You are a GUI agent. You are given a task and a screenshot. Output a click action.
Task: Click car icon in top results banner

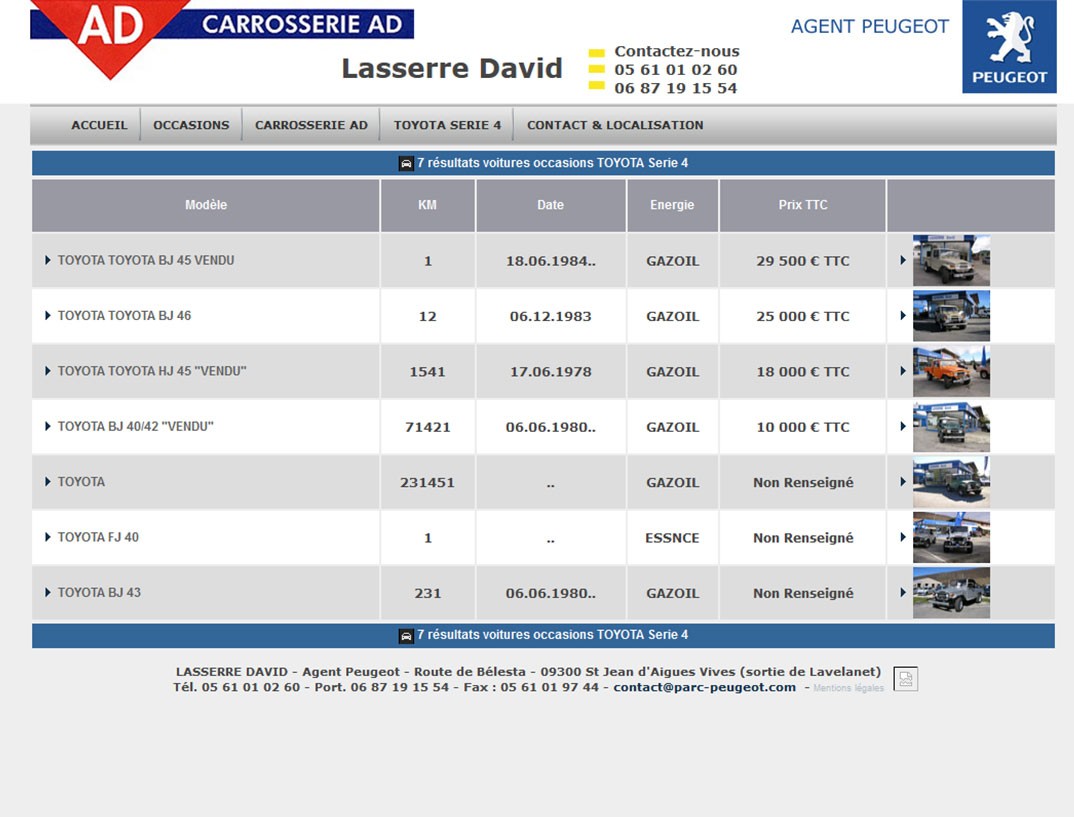coord(406,163)
